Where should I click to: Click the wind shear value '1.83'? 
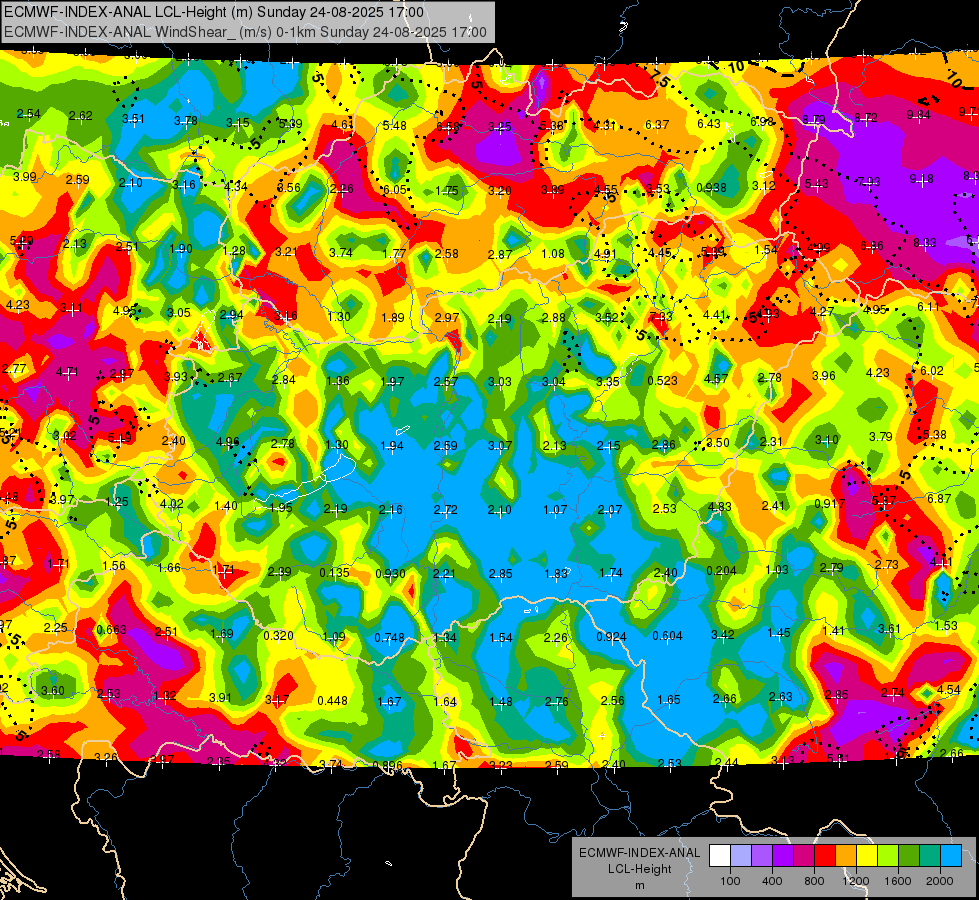click(x=555, y=574)
